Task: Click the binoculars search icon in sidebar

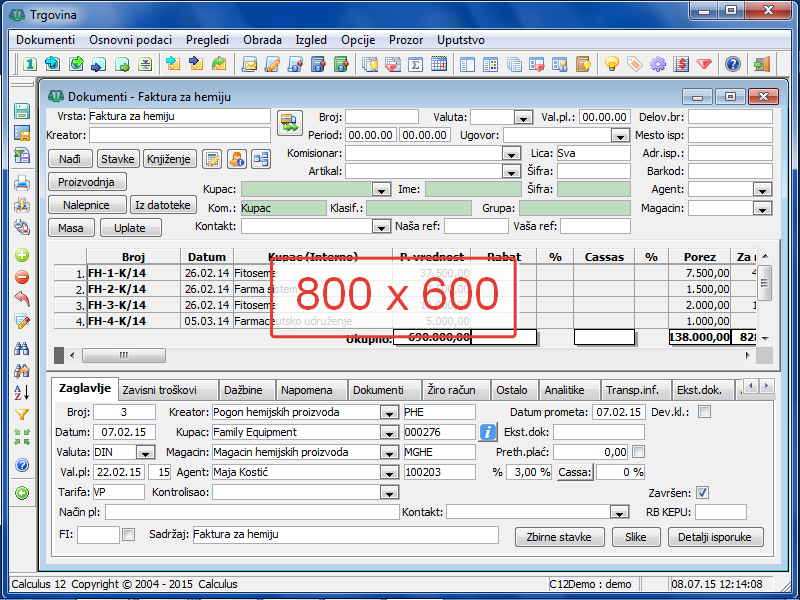Action: tap(22, 348)
